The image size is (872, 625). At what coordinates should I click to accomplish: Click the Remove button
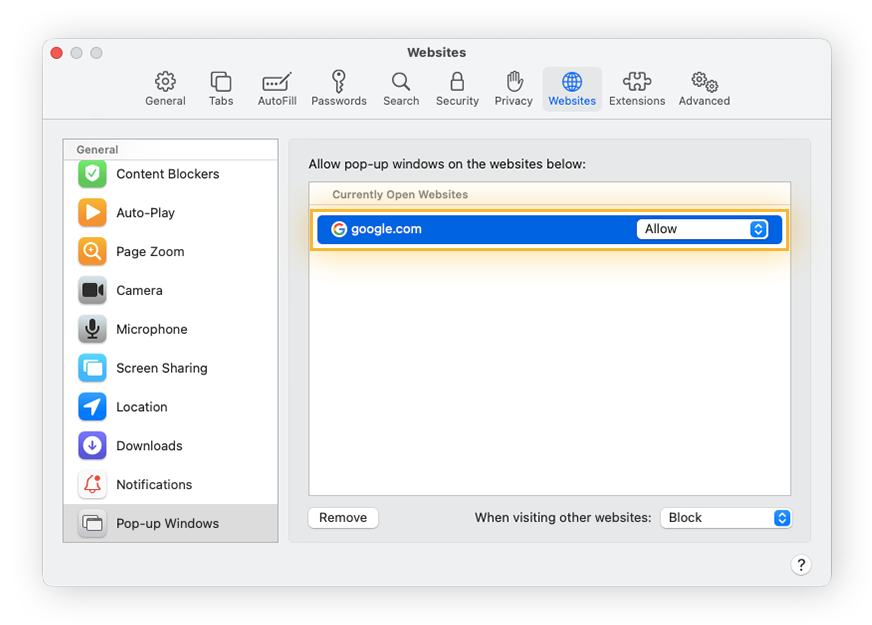coord(343,518)
